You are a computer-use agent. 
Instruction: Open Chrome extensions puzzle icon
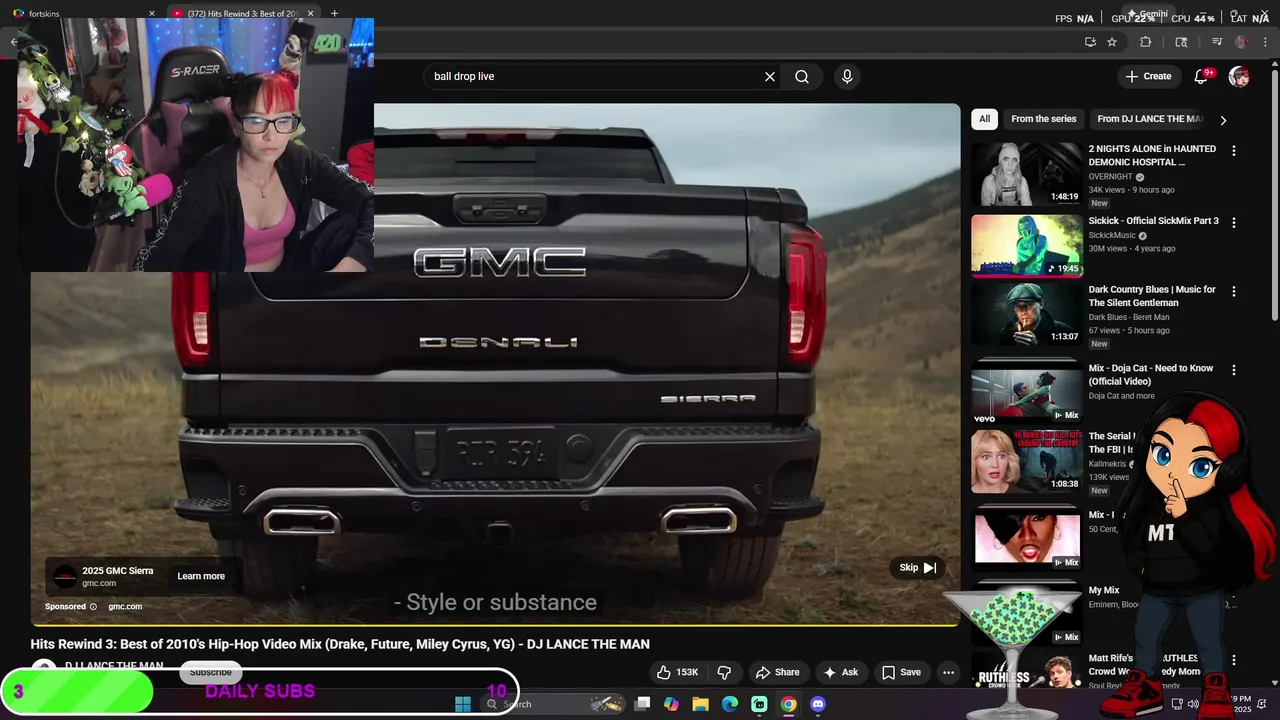coord(1146,42)
